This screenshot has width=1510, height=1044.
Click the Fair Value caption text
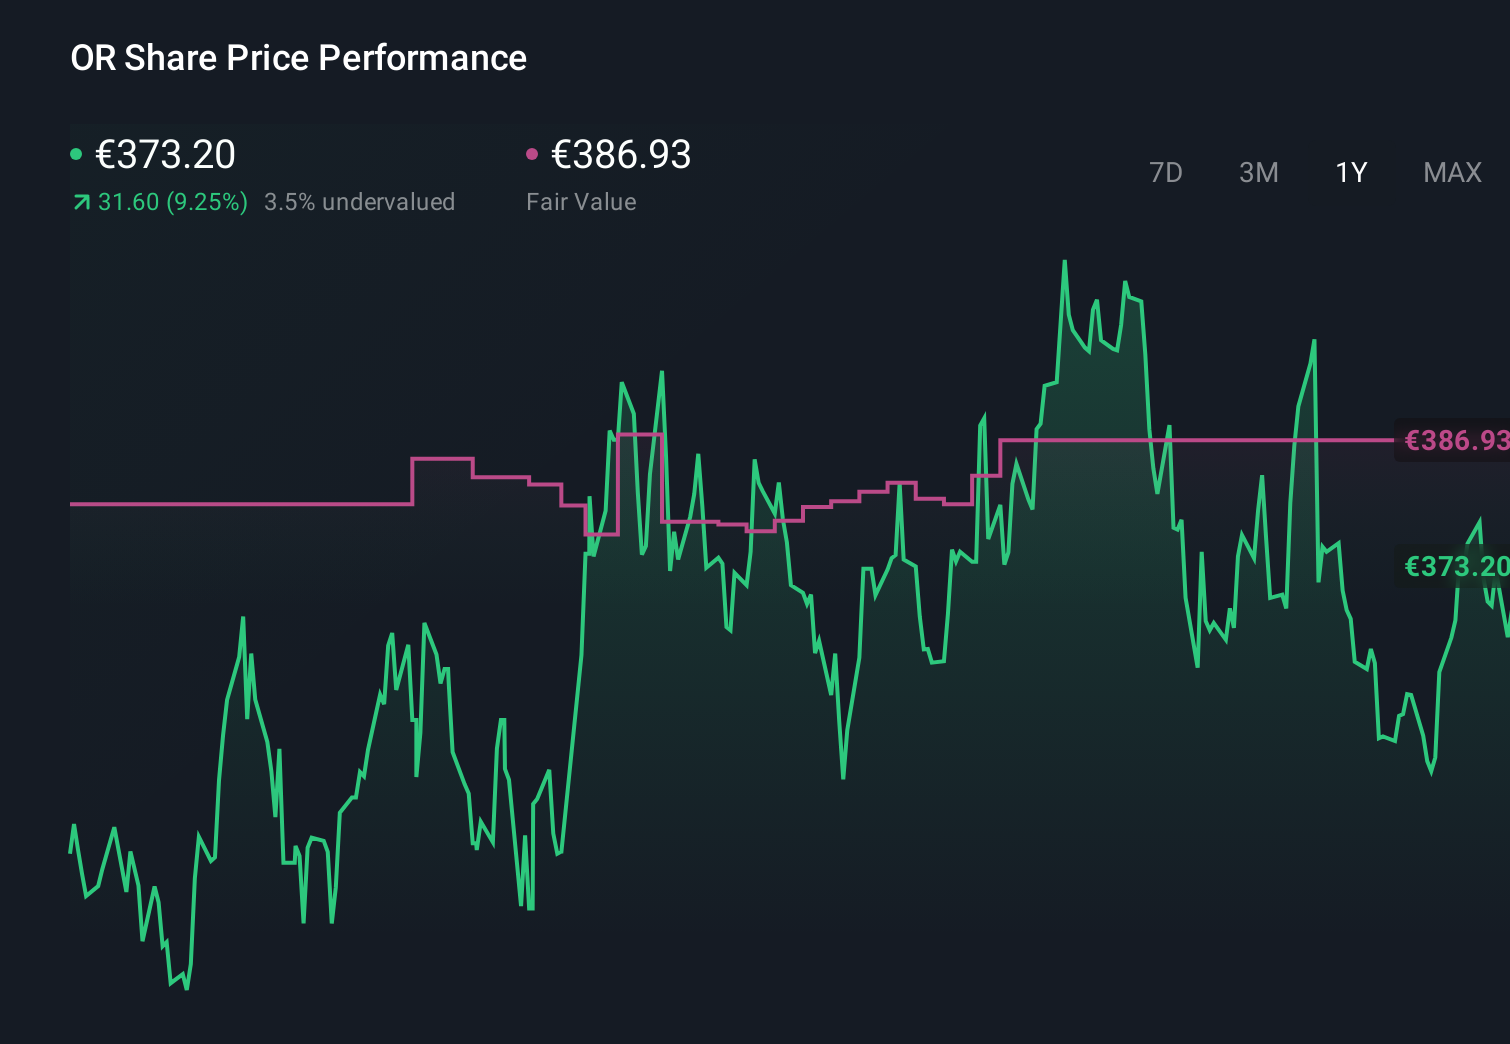pyautogui.click(x=581, y=201)
